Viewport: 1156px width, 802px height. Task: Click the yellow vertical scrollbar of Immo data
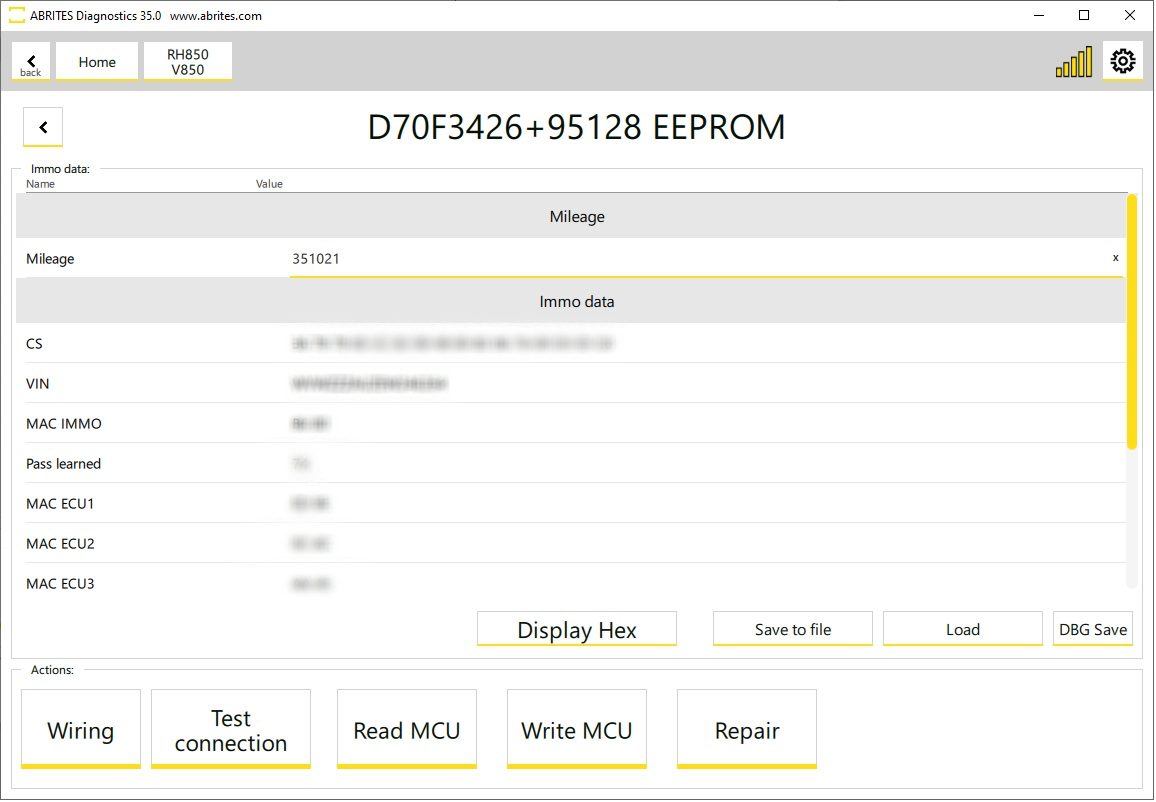(1132, 321)
